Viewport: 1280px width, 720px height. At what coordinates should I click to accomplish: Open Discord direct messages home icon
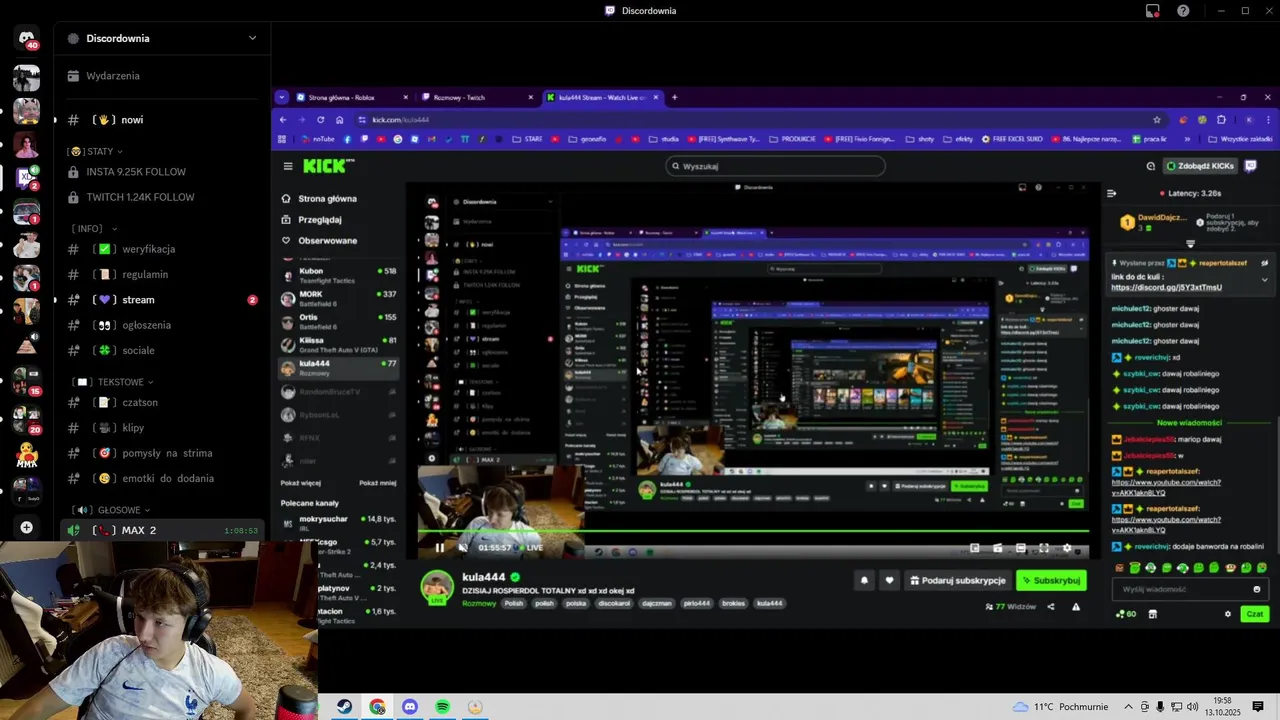[x=27, y=38]
